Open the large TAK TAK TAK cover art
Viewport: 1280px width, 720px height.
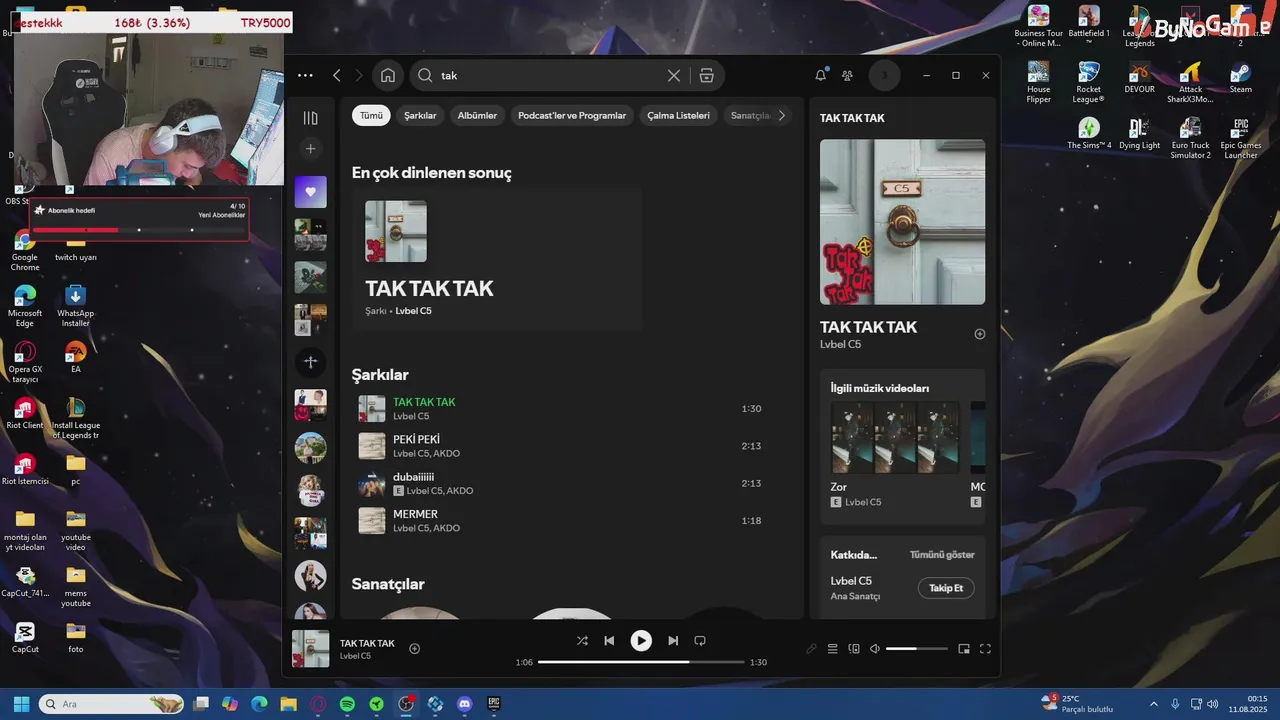pos(902,222)
